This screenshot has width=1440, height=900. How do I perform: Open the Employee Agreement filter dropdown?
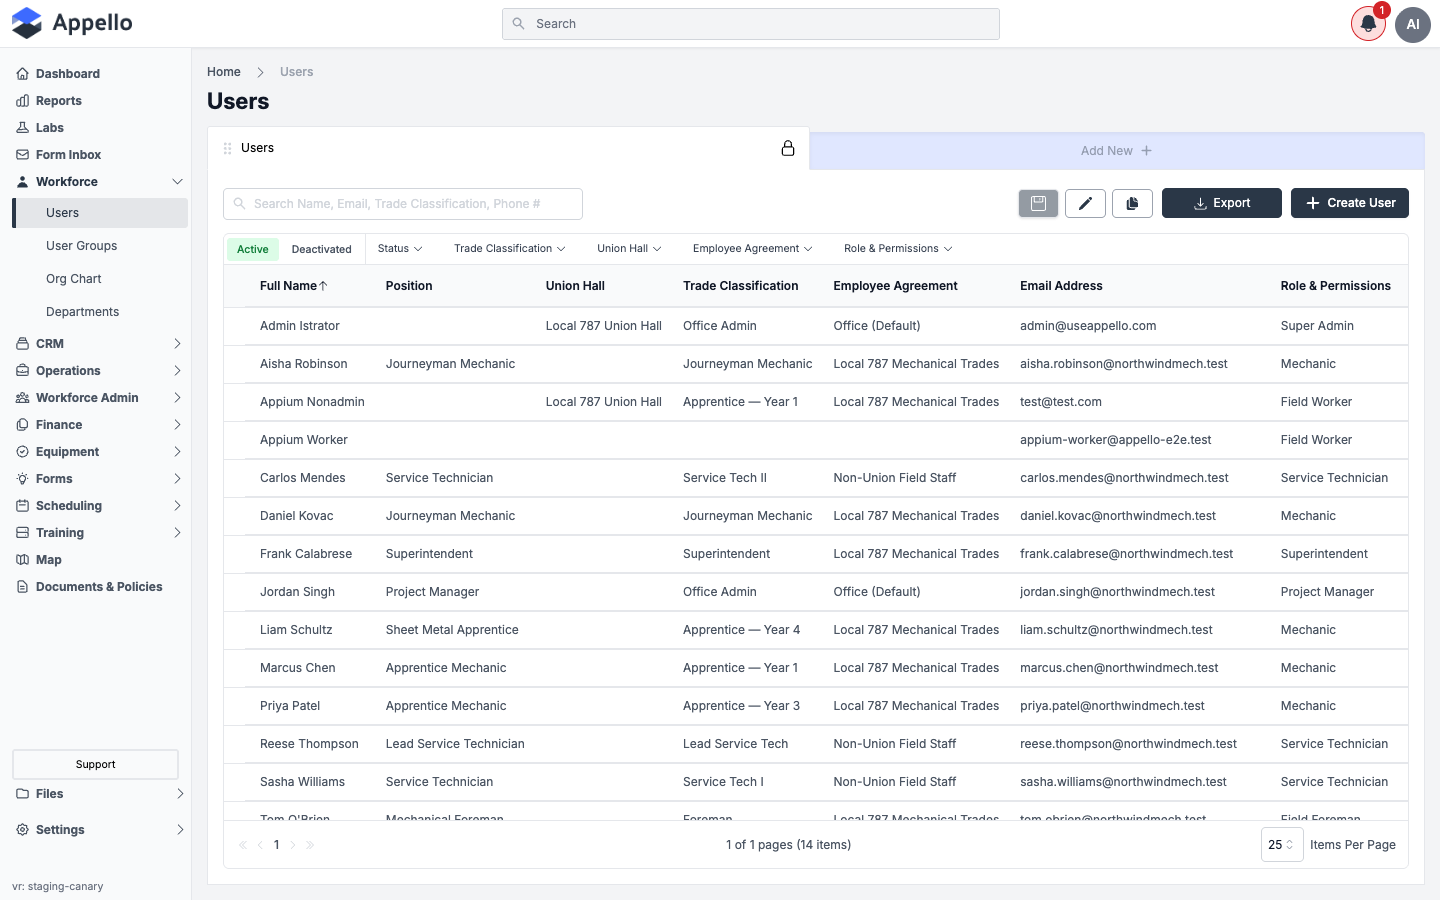[x=752, y=248]
